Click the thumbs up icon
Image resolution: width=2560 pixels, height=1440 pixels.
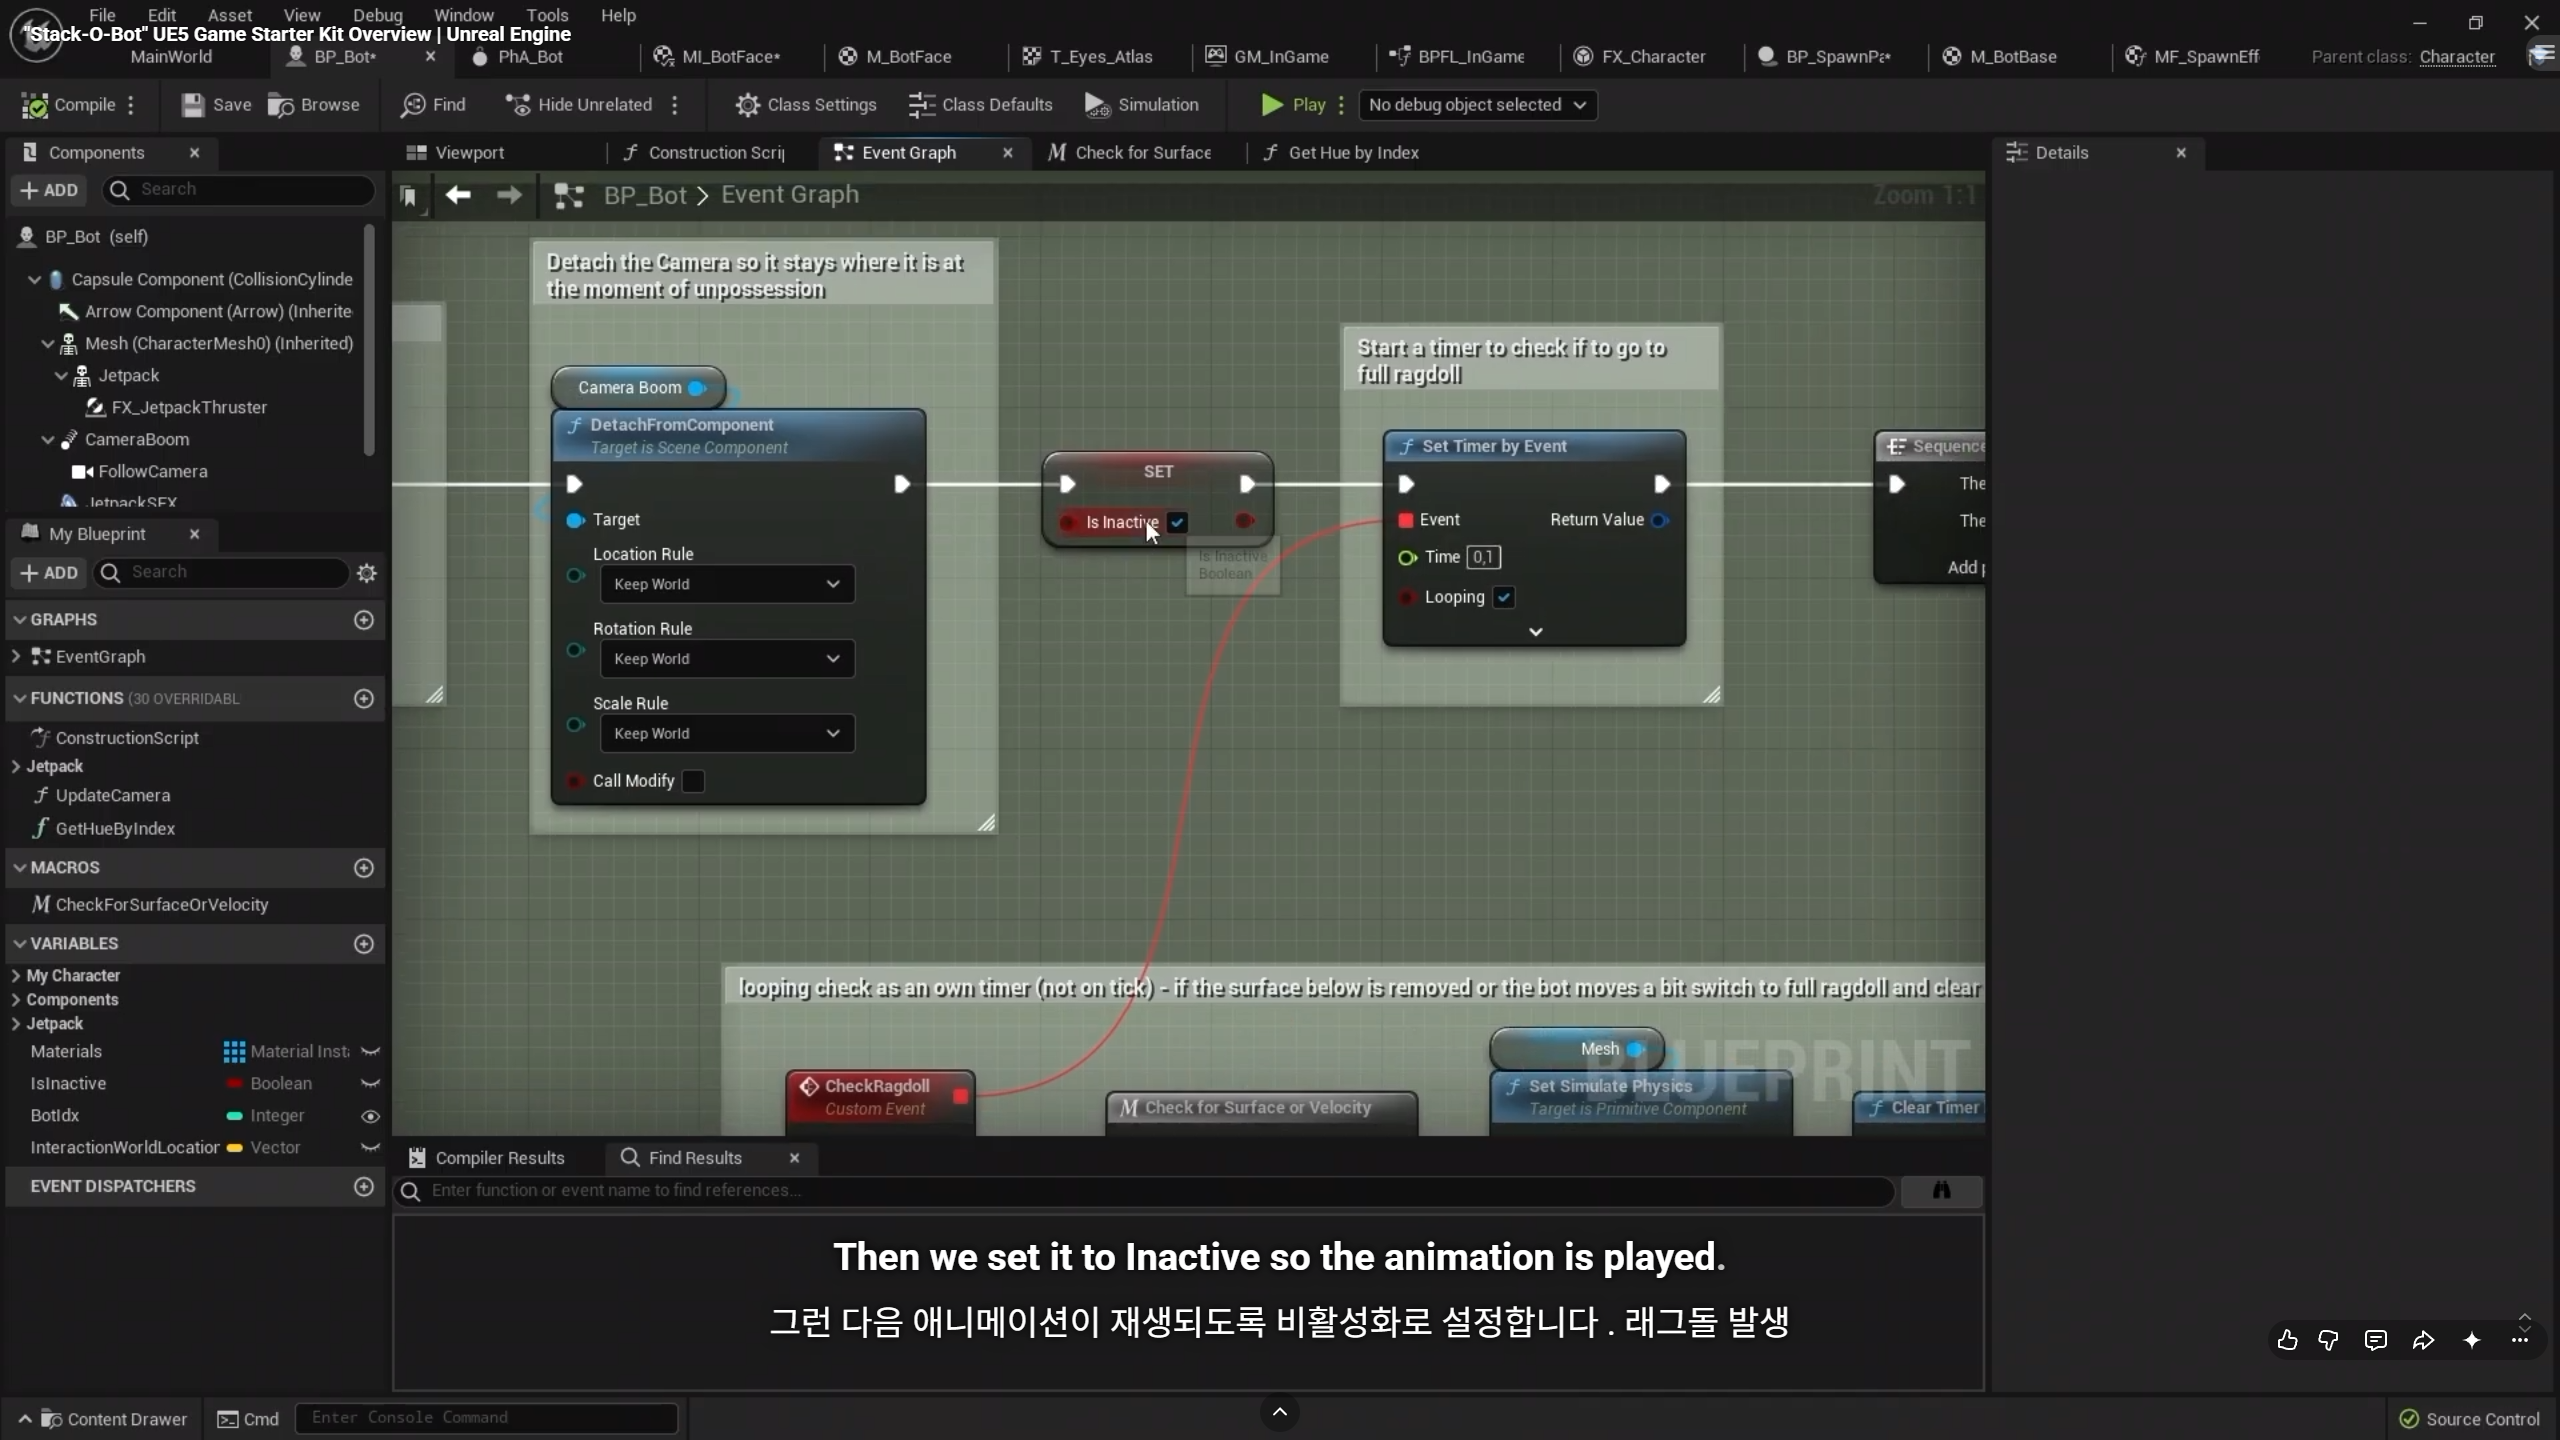[x=2287, y=1340]
